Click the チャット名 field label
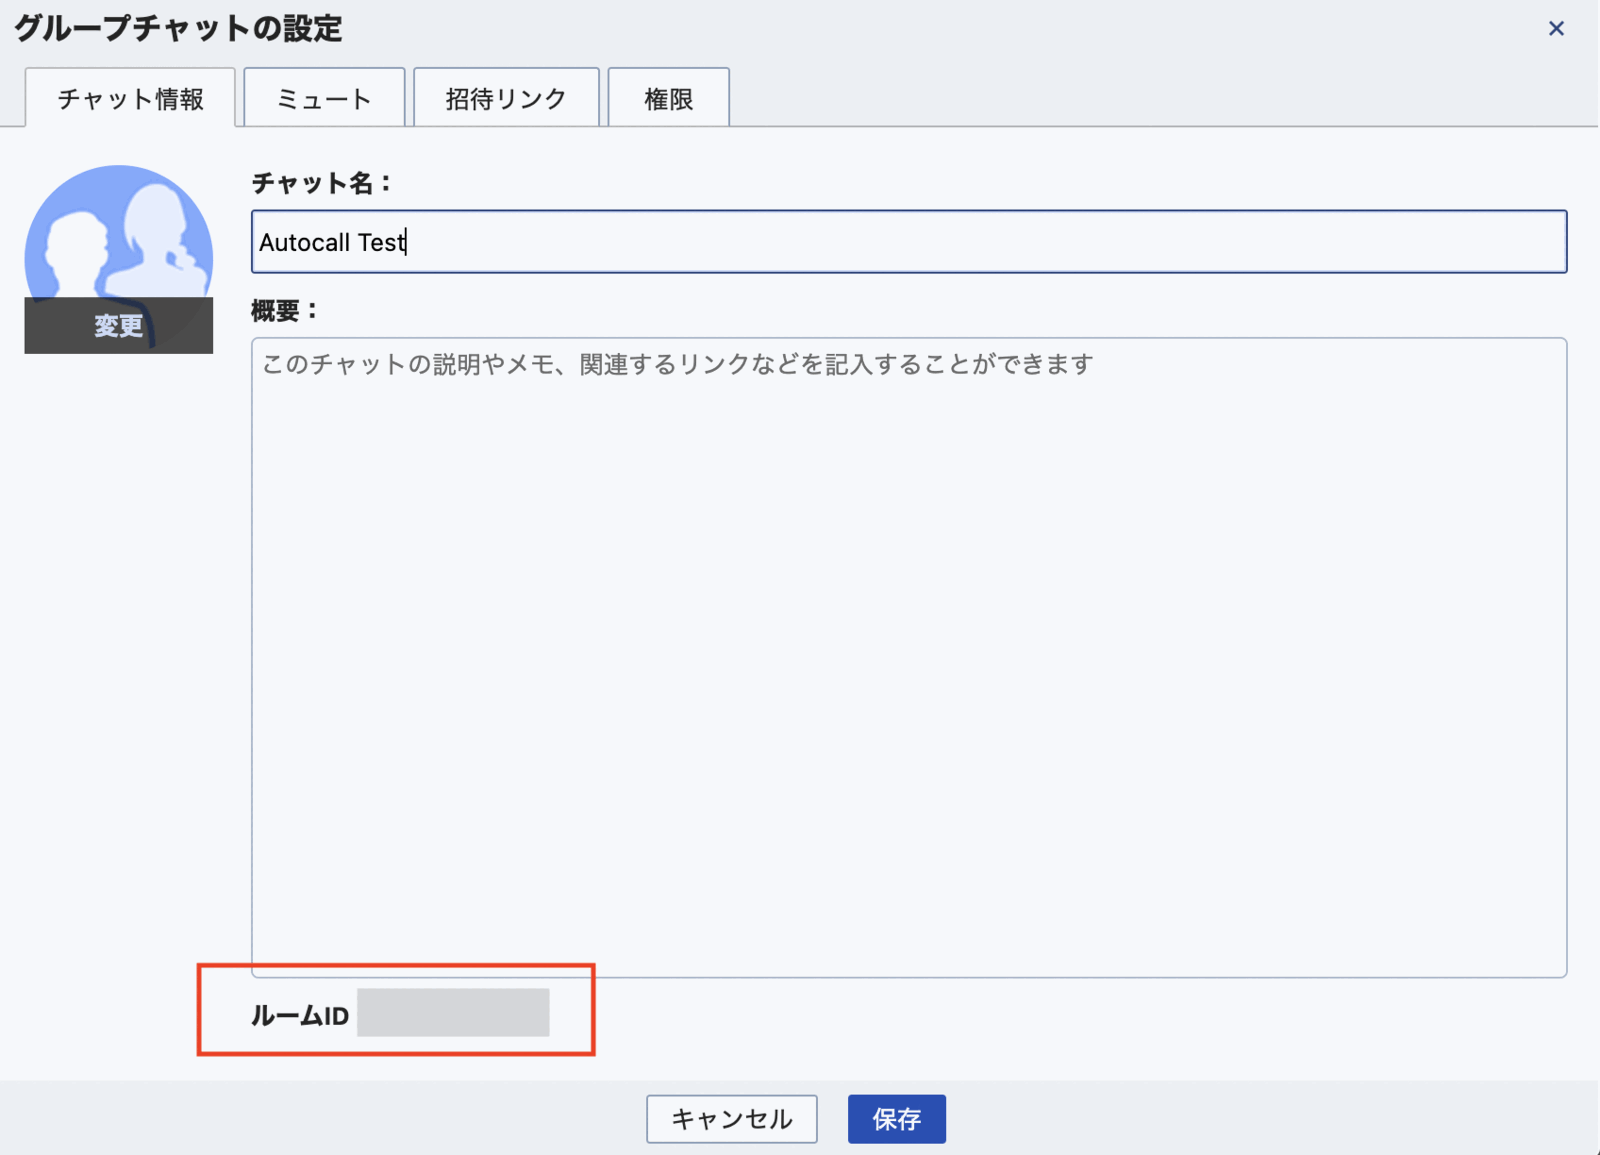 pyautogui.click(x=321, y=183)
